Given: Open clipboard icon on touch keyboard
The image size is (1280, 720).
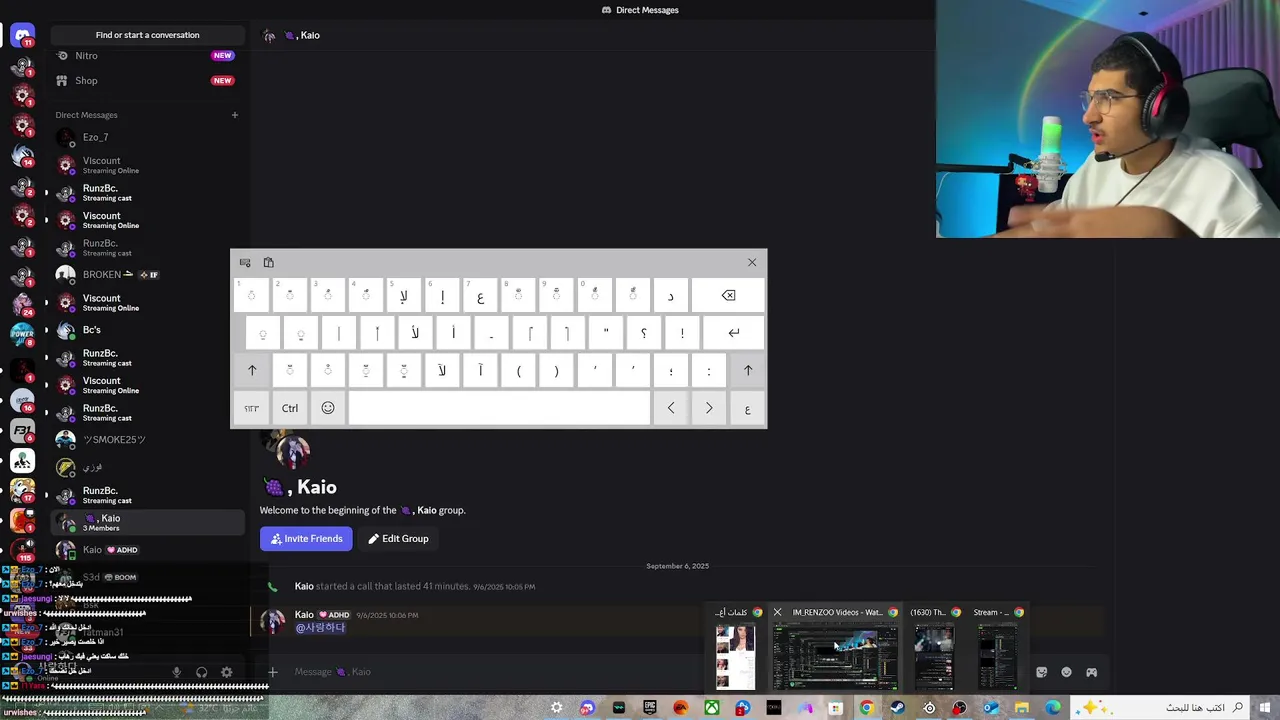Looking at the screenshot, I should (269, 263).
